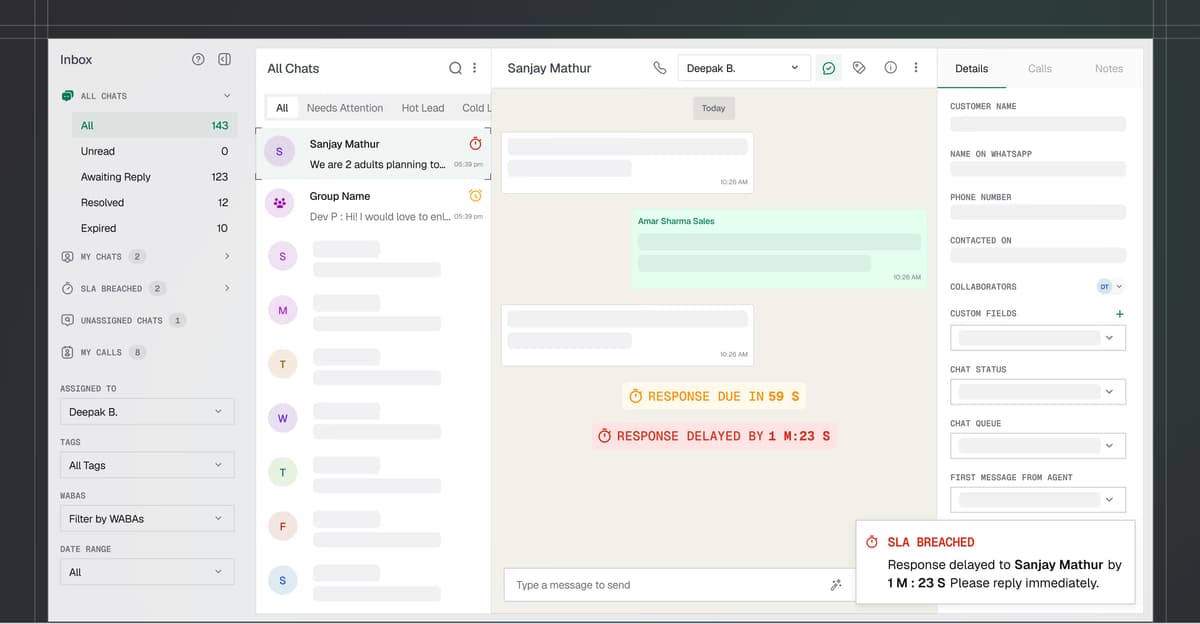Open the Date Range All dropdown

[147, 572]
